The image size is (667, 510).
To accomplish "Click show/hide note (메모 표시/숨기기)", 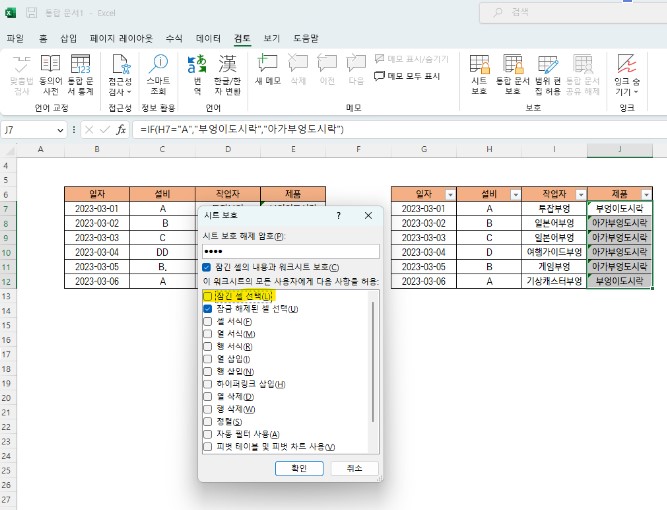I will click(x=411, y=59).
